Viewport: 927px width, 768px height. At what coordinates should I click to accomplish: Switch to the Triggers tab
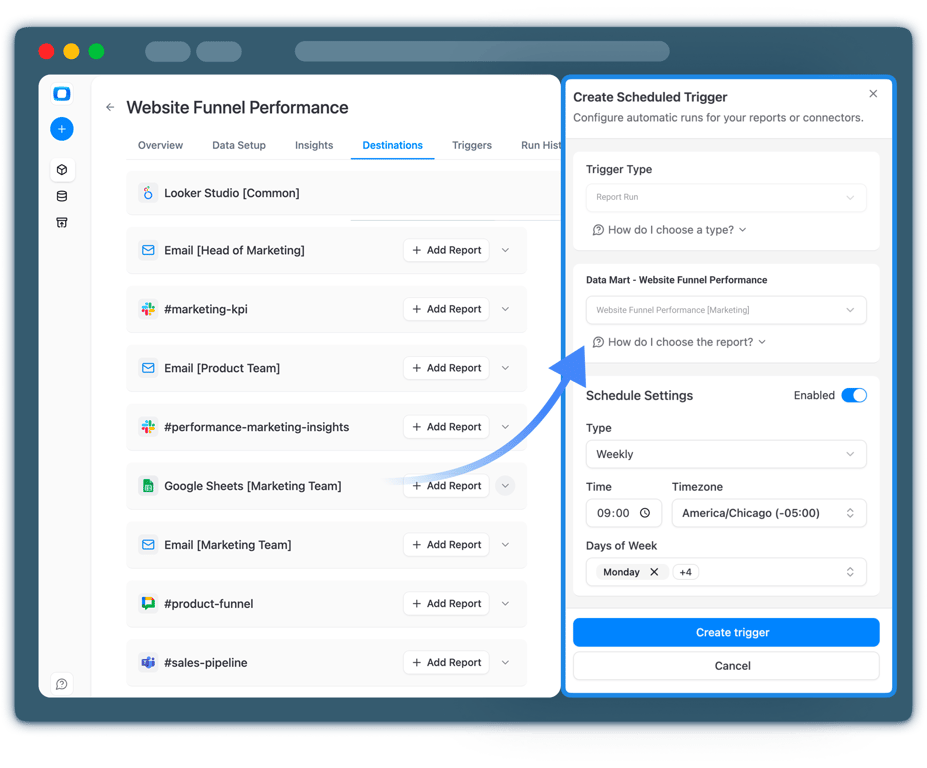point(472,145)
